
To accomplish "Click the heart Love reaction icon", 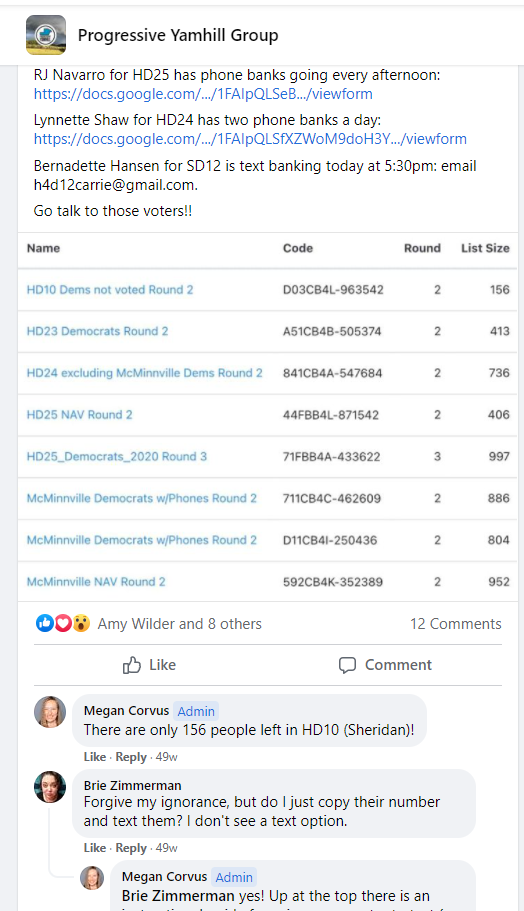I will [x=63, y=624].
